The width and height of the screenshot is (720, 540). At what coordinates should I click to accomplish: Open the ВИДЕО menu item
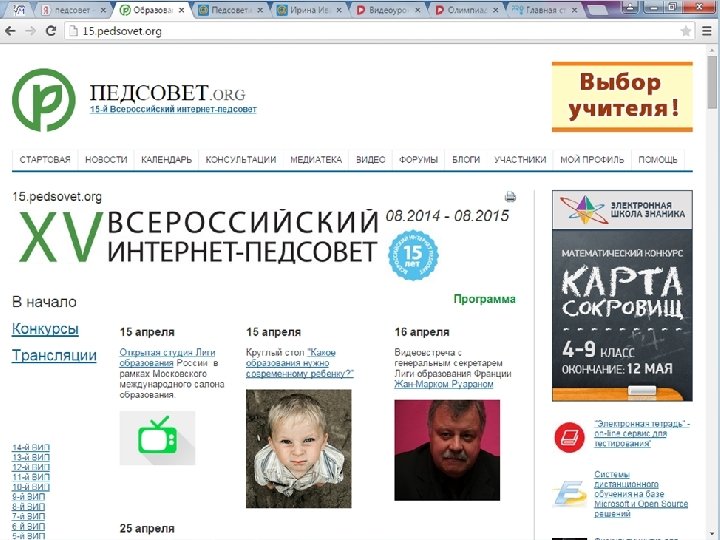[x=371, y=159]
